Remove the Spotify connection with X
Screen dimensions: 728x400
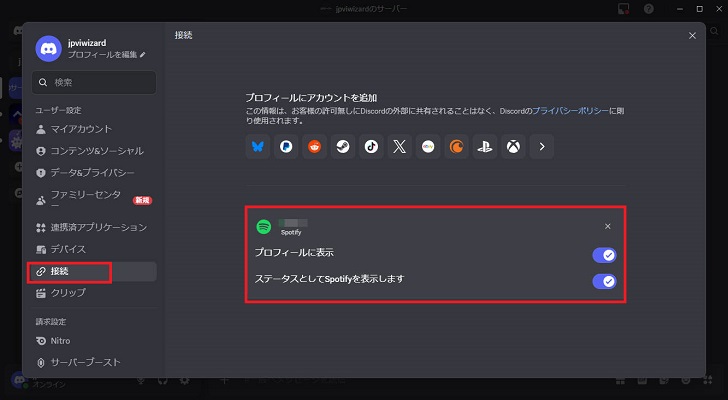point(608,226)
